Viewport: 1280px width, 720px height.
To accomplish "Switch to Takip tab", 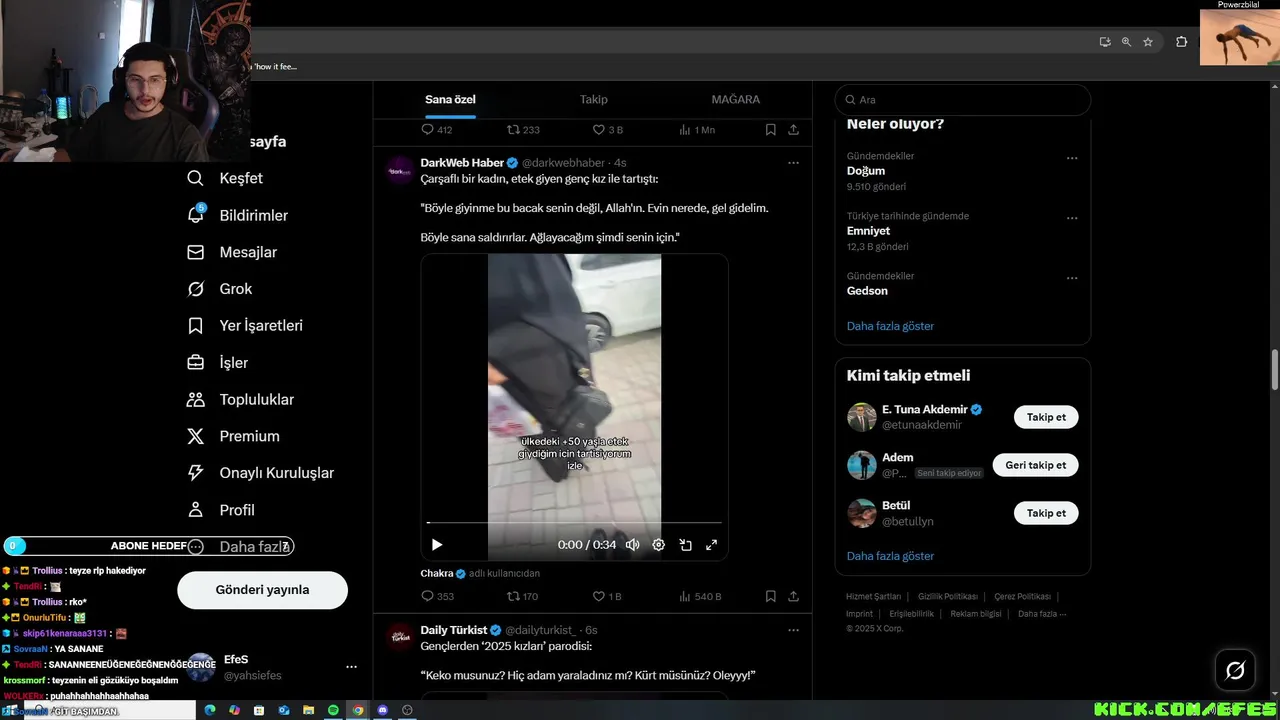I will (x=594, y=99).
